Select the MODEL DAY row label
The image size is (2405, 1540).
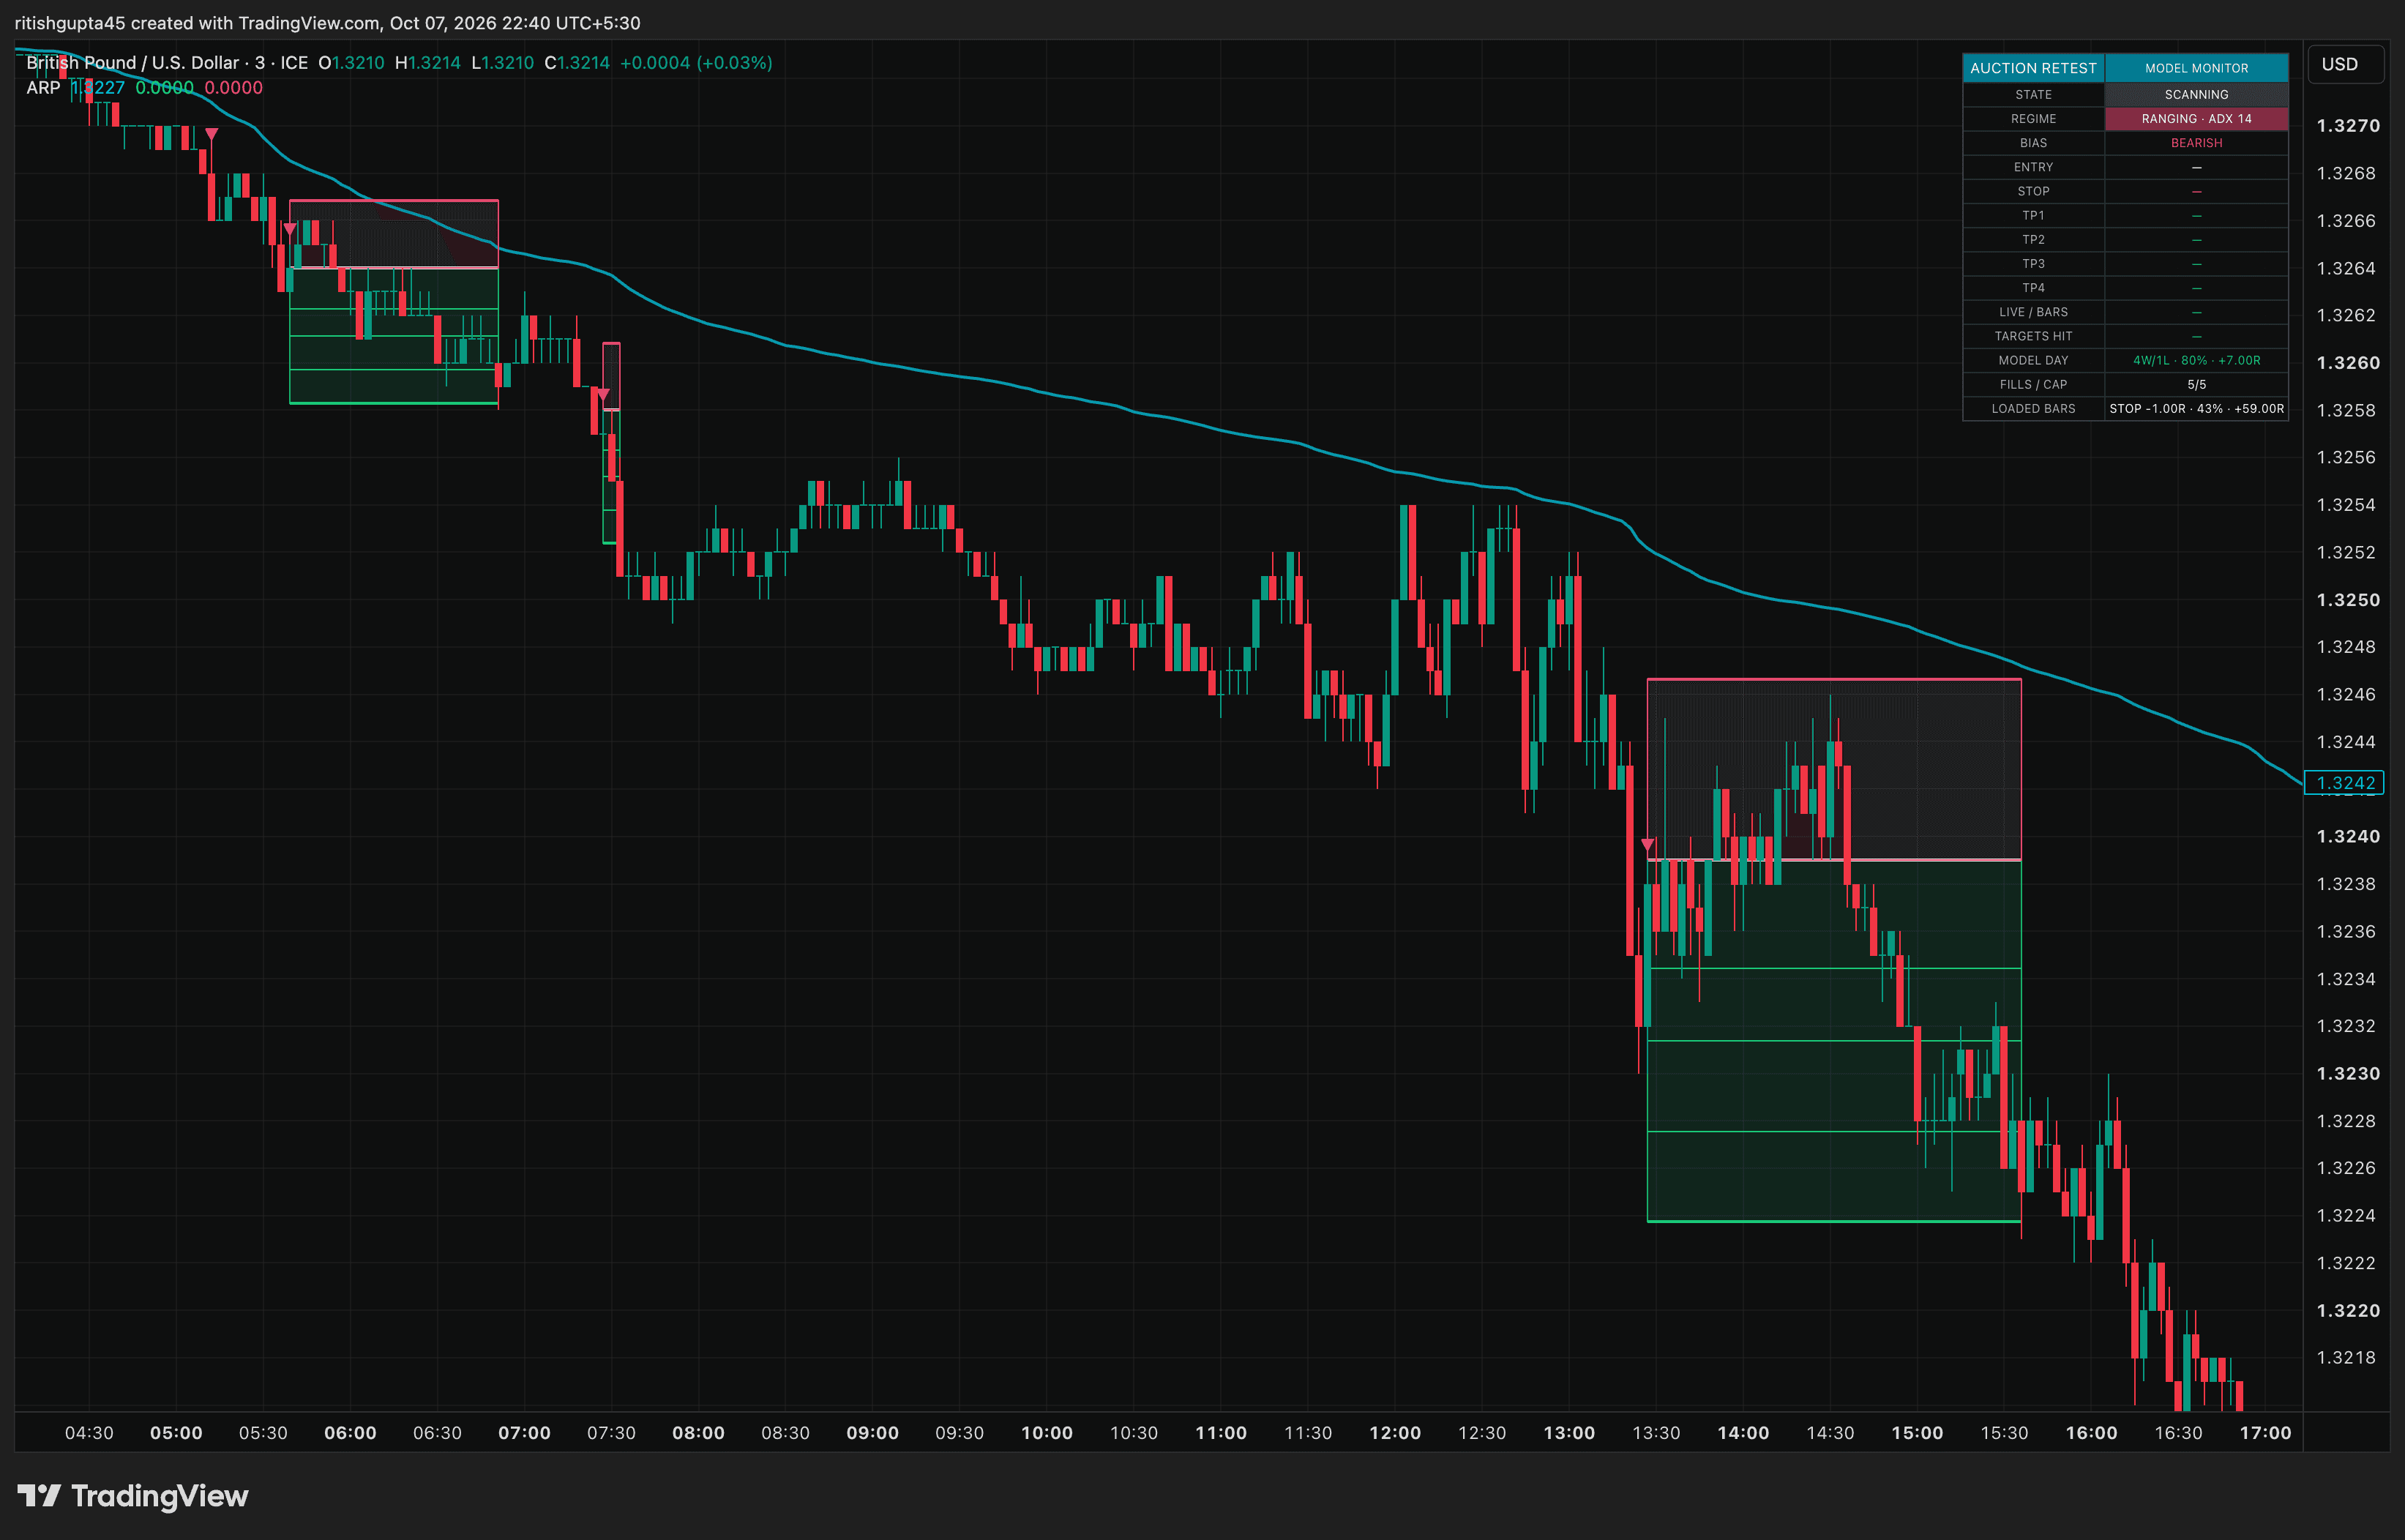tap(2033, 360)
